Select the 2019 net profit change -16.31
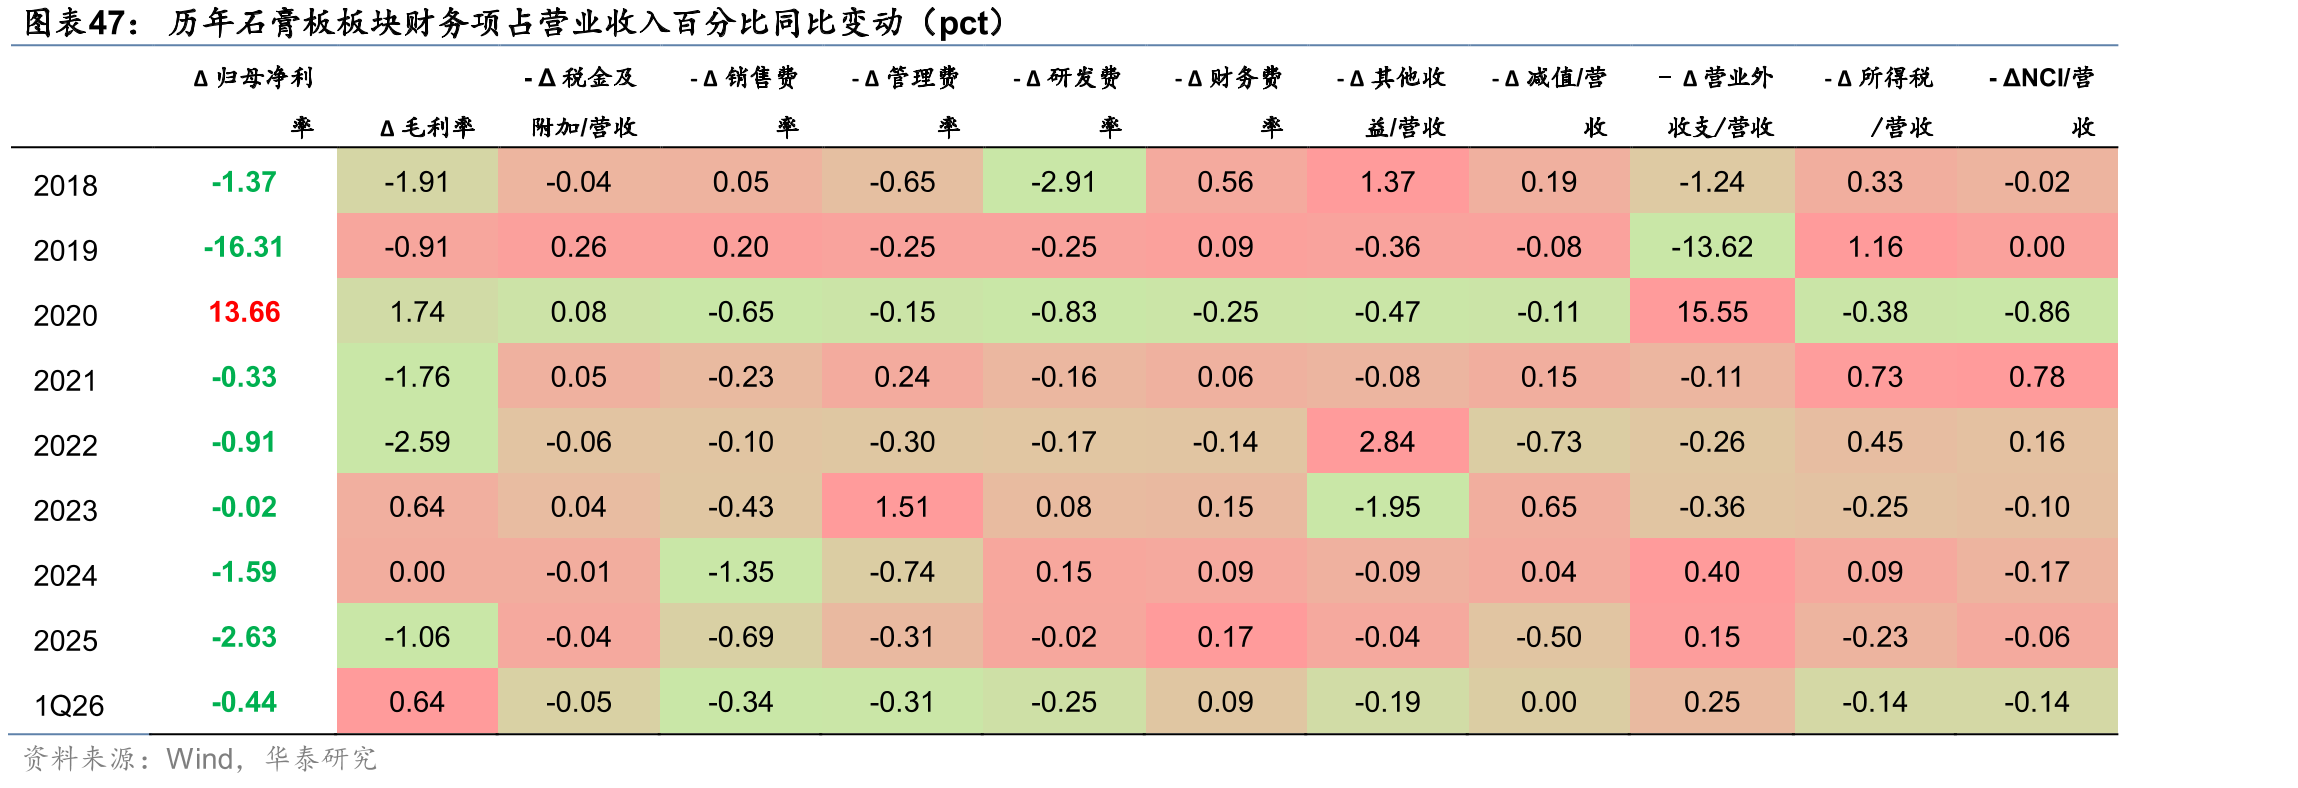 [x=244, y=247]
